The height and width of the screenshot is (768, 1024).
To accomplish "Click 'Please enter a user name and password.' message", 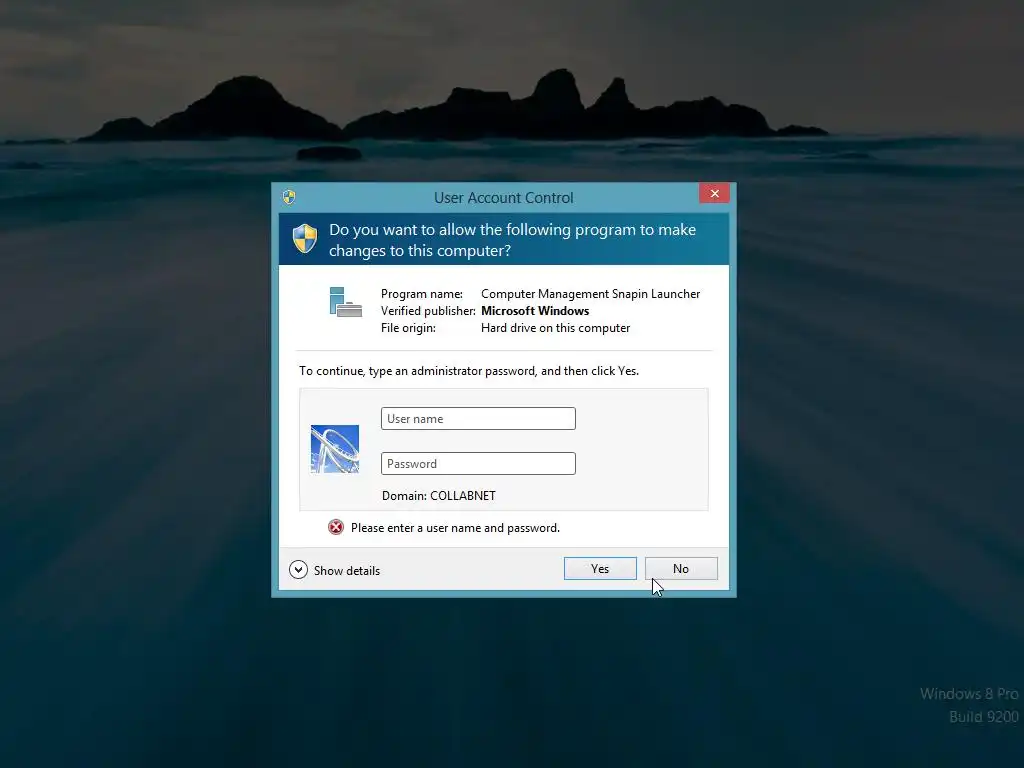I will 455,528.
